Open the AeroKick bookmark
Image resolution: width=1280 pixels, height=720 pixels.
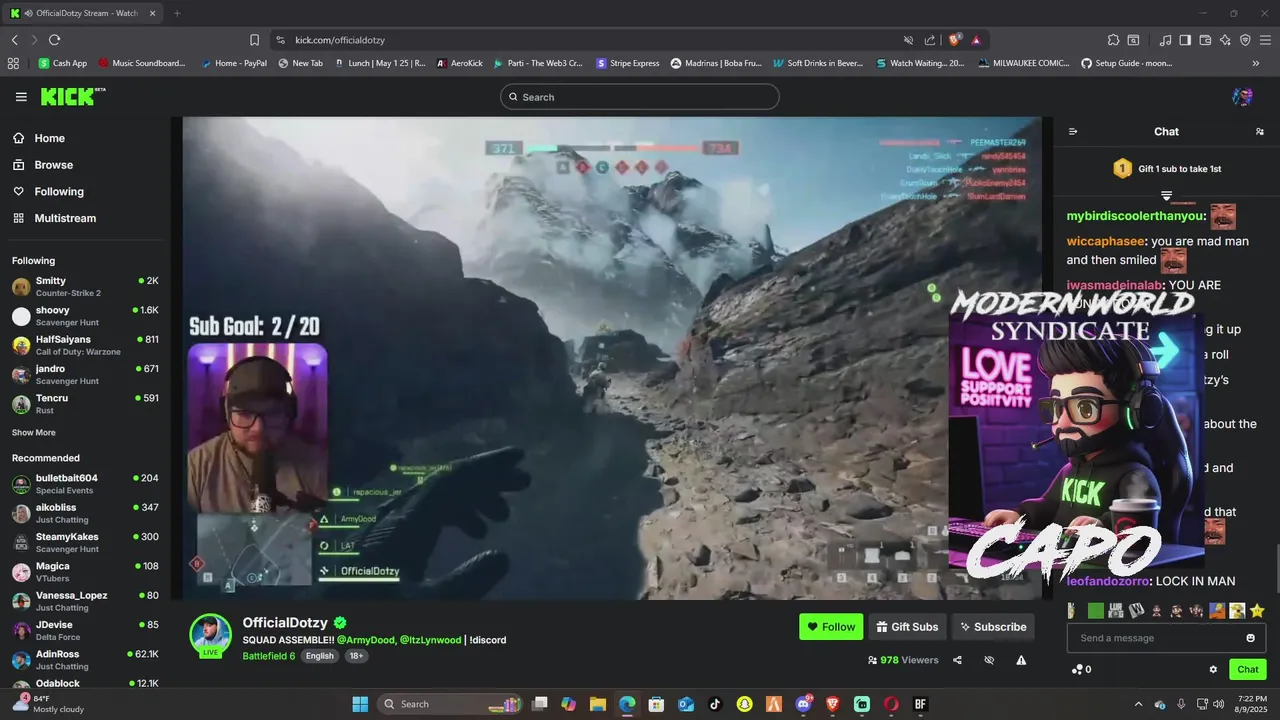pyautogui.click(x=460, y=63)
